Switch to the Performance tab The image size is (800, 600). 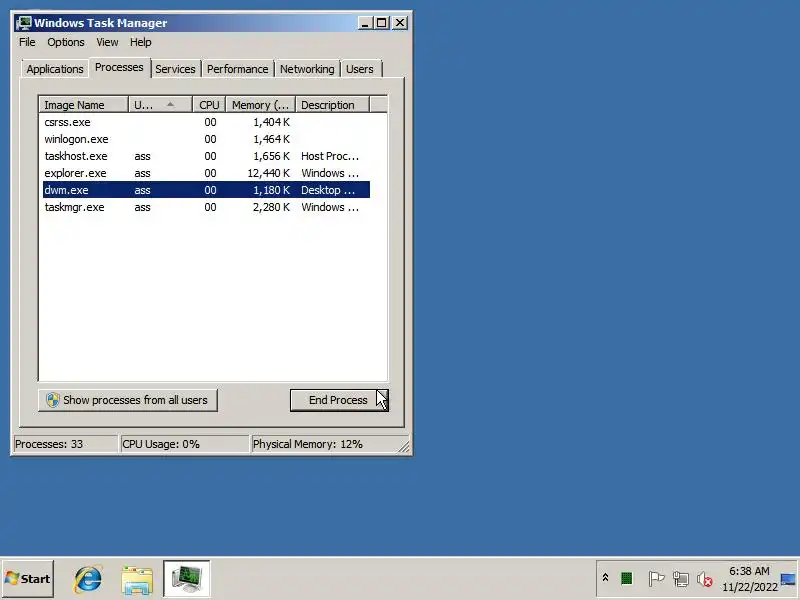[237, 69]
